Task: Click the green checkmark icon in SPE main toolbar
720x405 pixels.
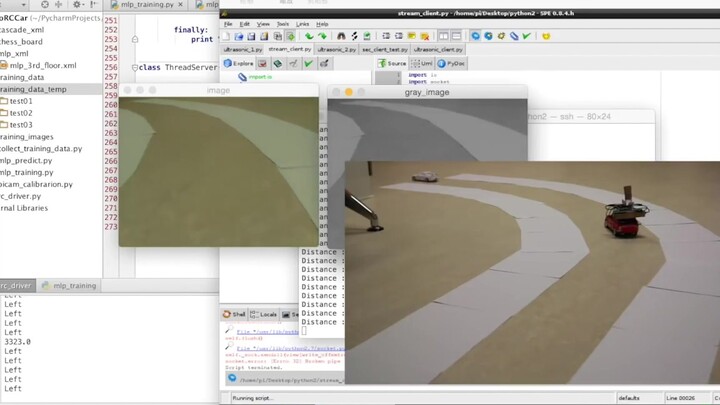Action: [x=526, y=36]
